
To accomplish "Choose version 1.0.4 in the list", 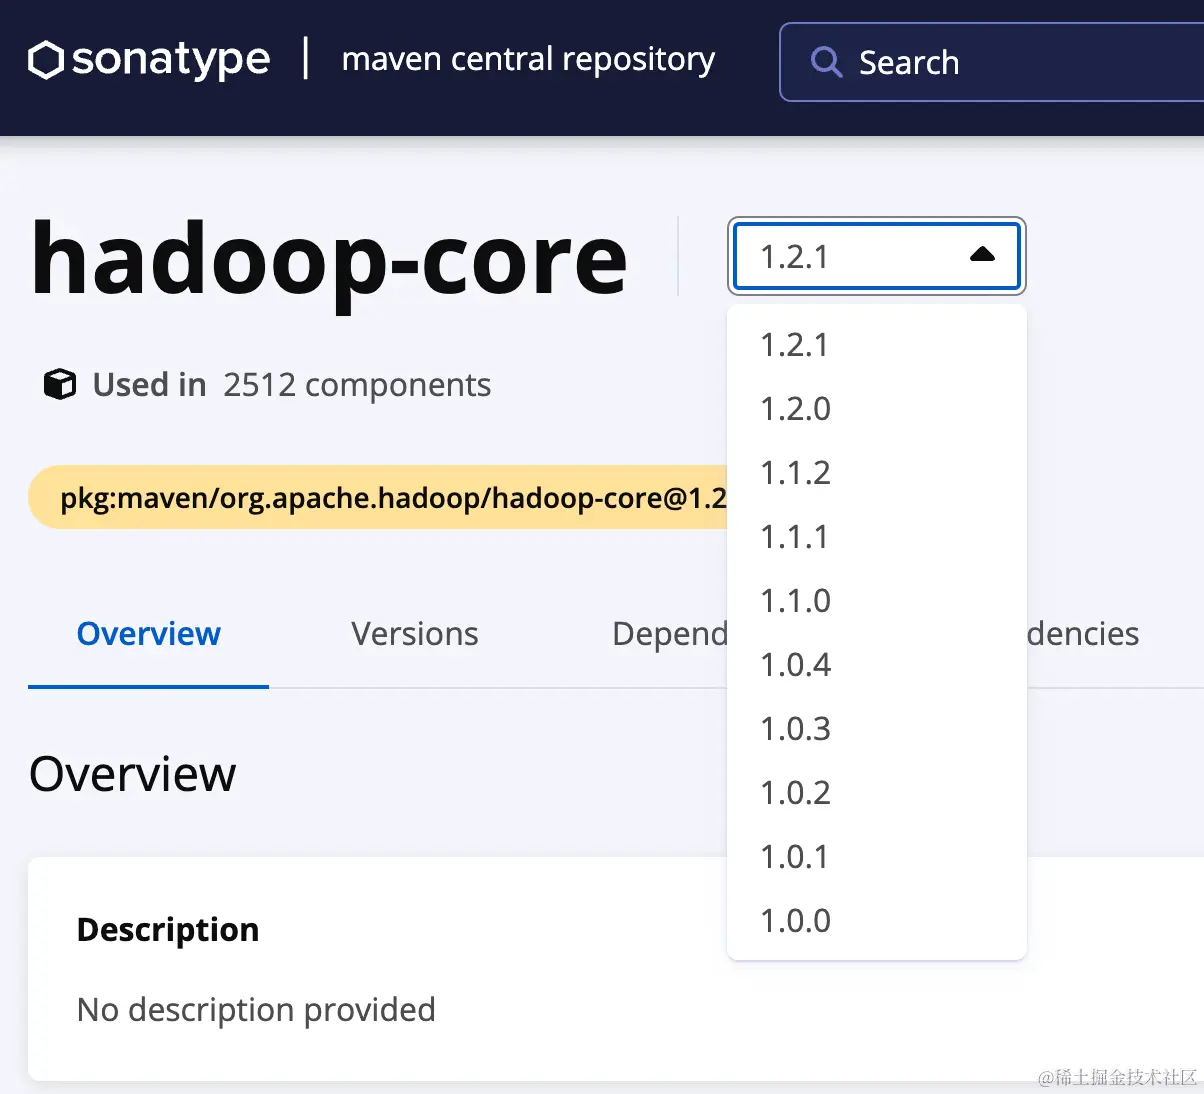I will [x=796, y=665].
